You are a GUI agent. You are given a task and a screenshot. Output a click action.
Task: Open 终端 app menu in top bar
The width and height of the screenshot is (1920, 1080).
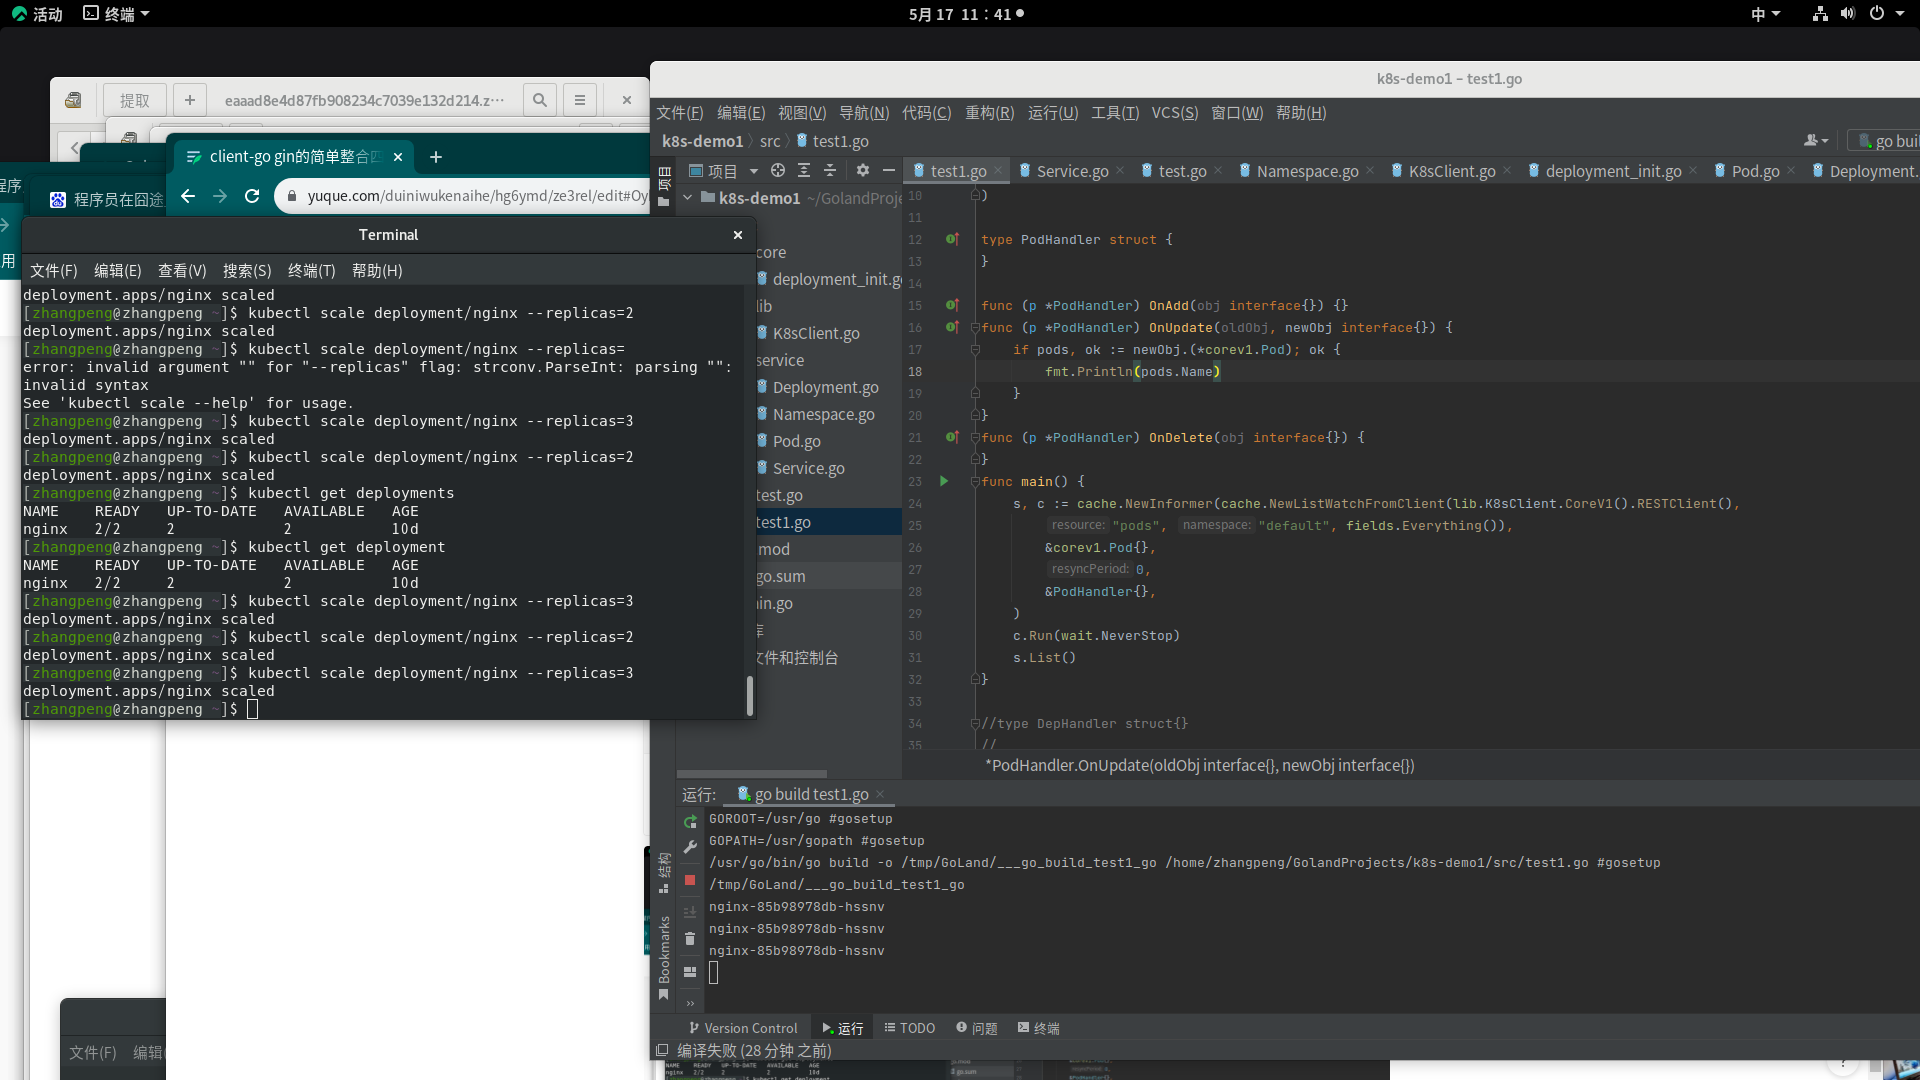[116, 14]
